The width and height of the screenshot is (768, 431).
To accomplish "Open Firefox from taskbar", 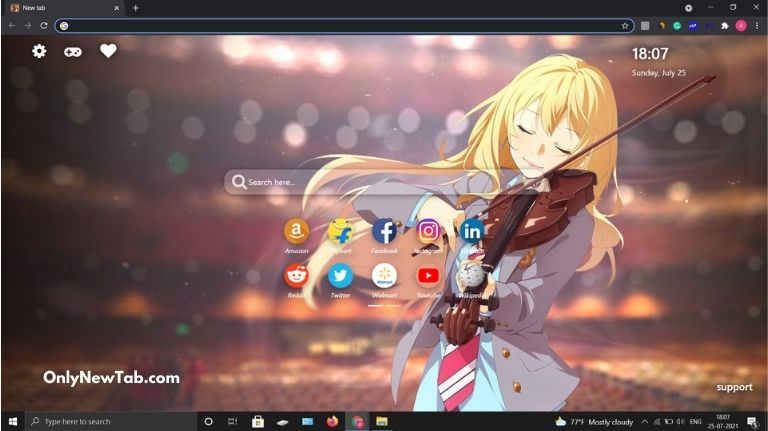I will 333,421.
